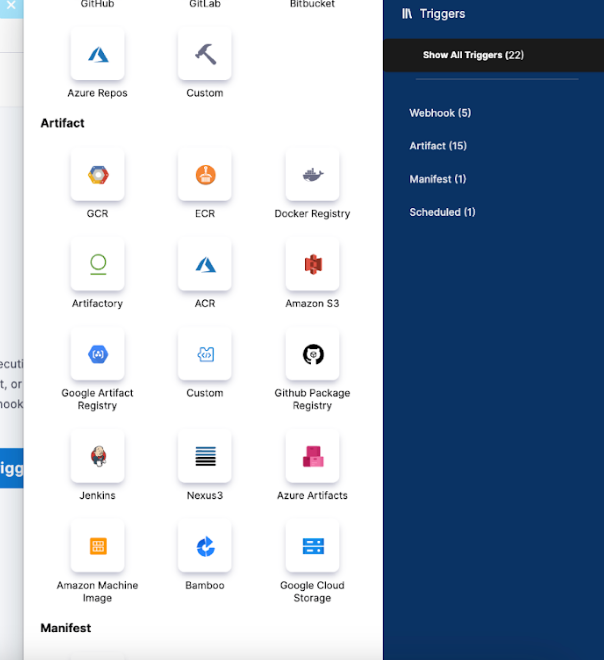
Task: Choose Amazon S3 artifact trigger
Action: click(312, 265)
